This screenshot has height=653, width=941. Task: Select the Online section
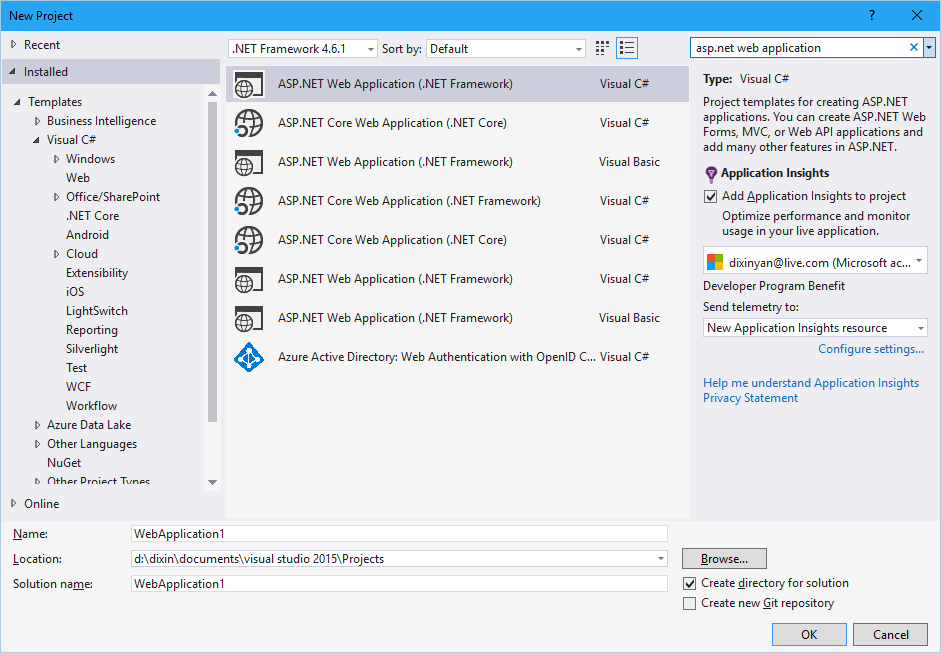[41, 504]
